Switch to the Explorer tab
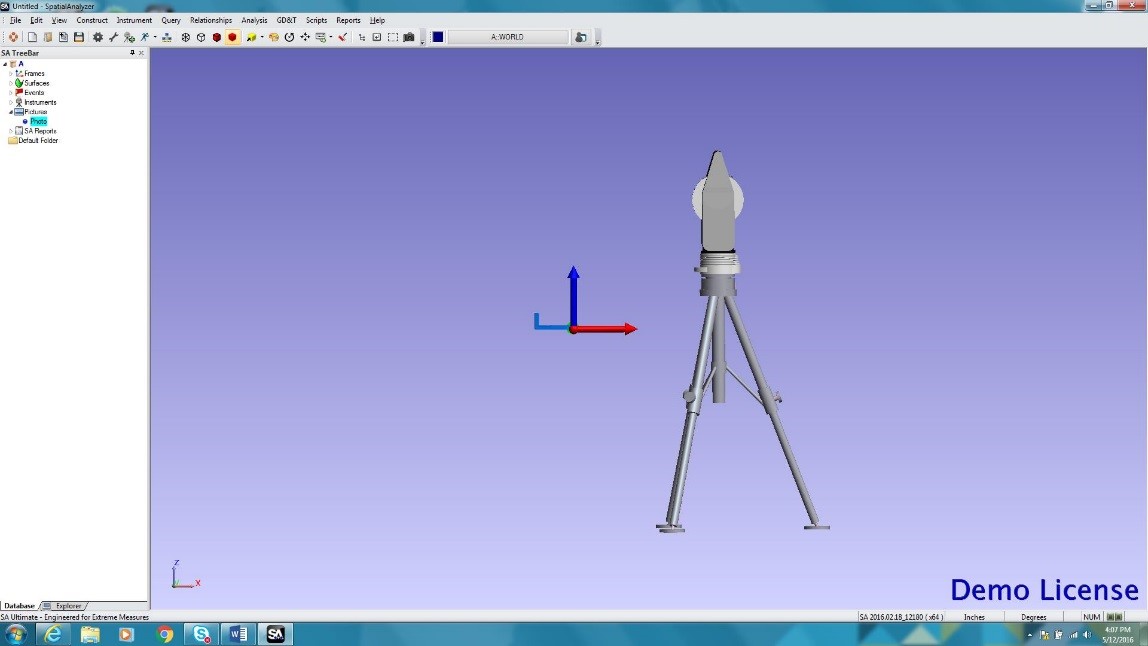Image resolution: width=1148 pixels, height=646 pixels. click(x=66, y=606)
